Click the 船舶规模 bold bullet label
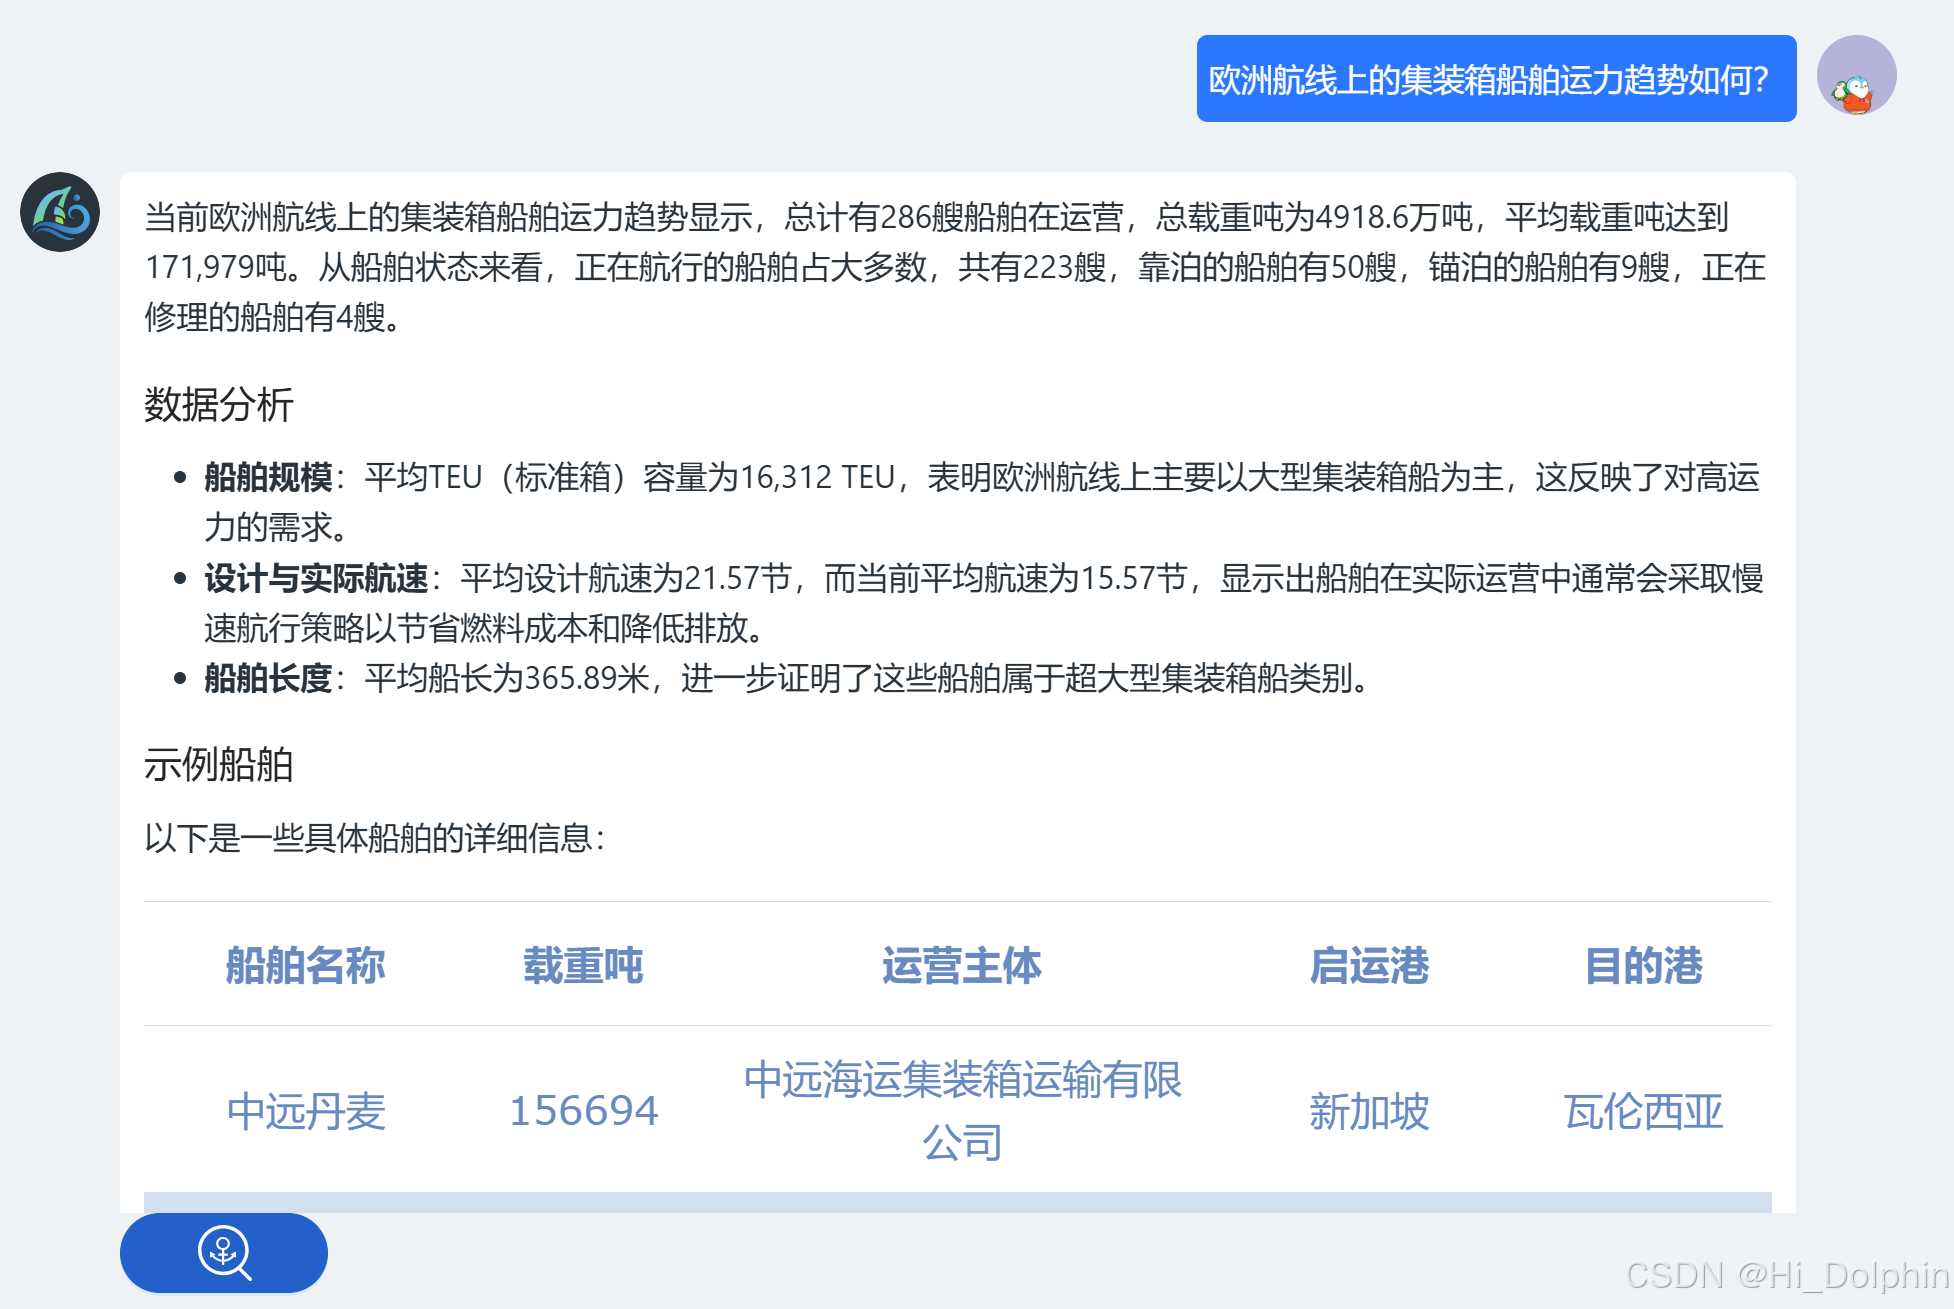Image resolution: width=1954 pixels, height=1309 pixels. click(x=268, y=477)
